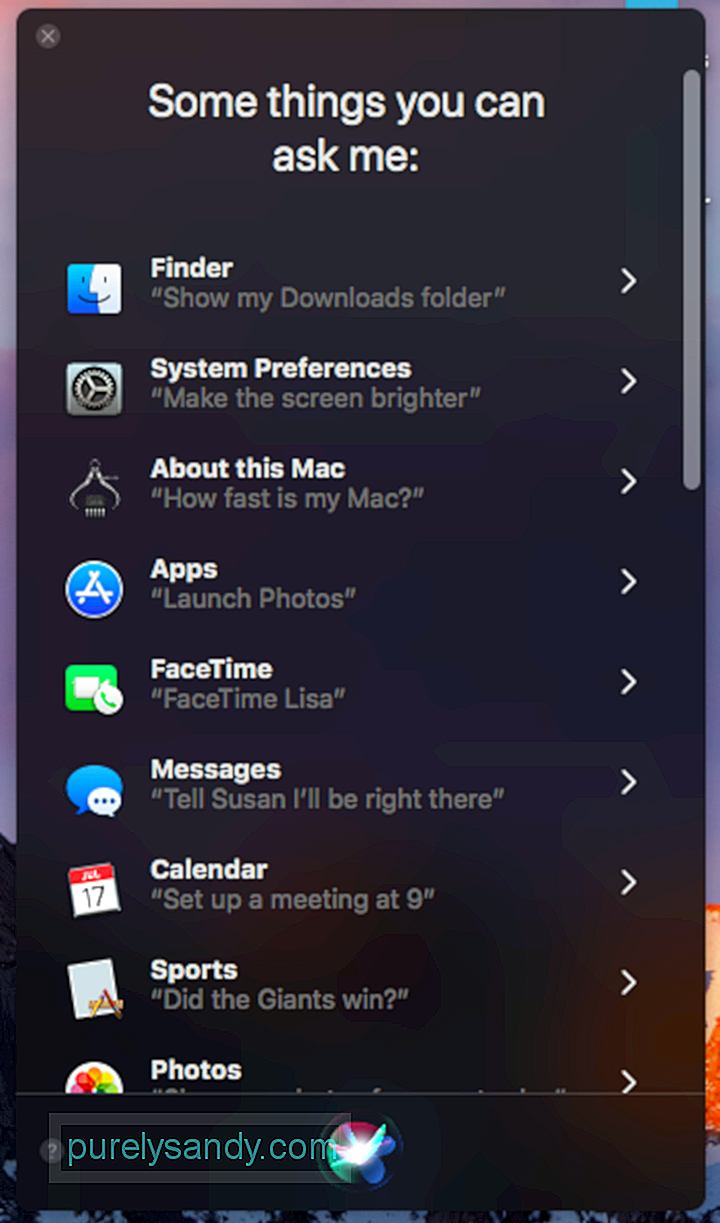Select the "FaceTime Lisa" example text

click(248, 698)
